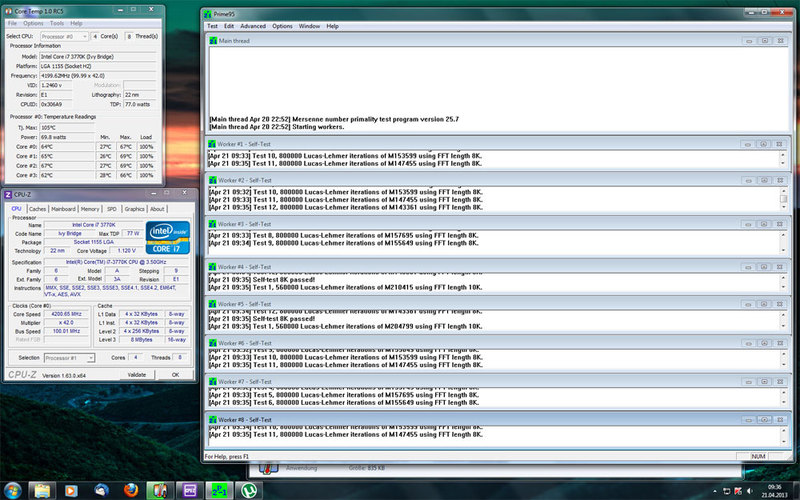Viewport: 800px width, 500px height.
Task: Switch to CPU-Z taskbar button
Action: click(190, 491)
